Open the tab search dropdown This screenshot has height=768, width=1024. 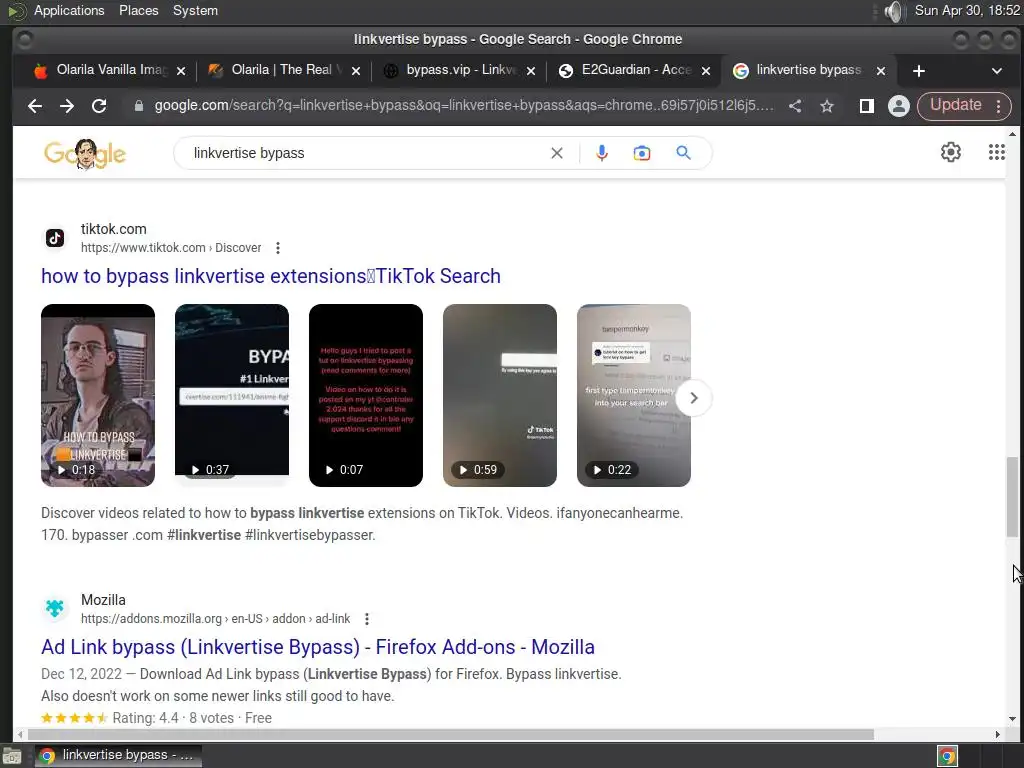pos(997,71)
